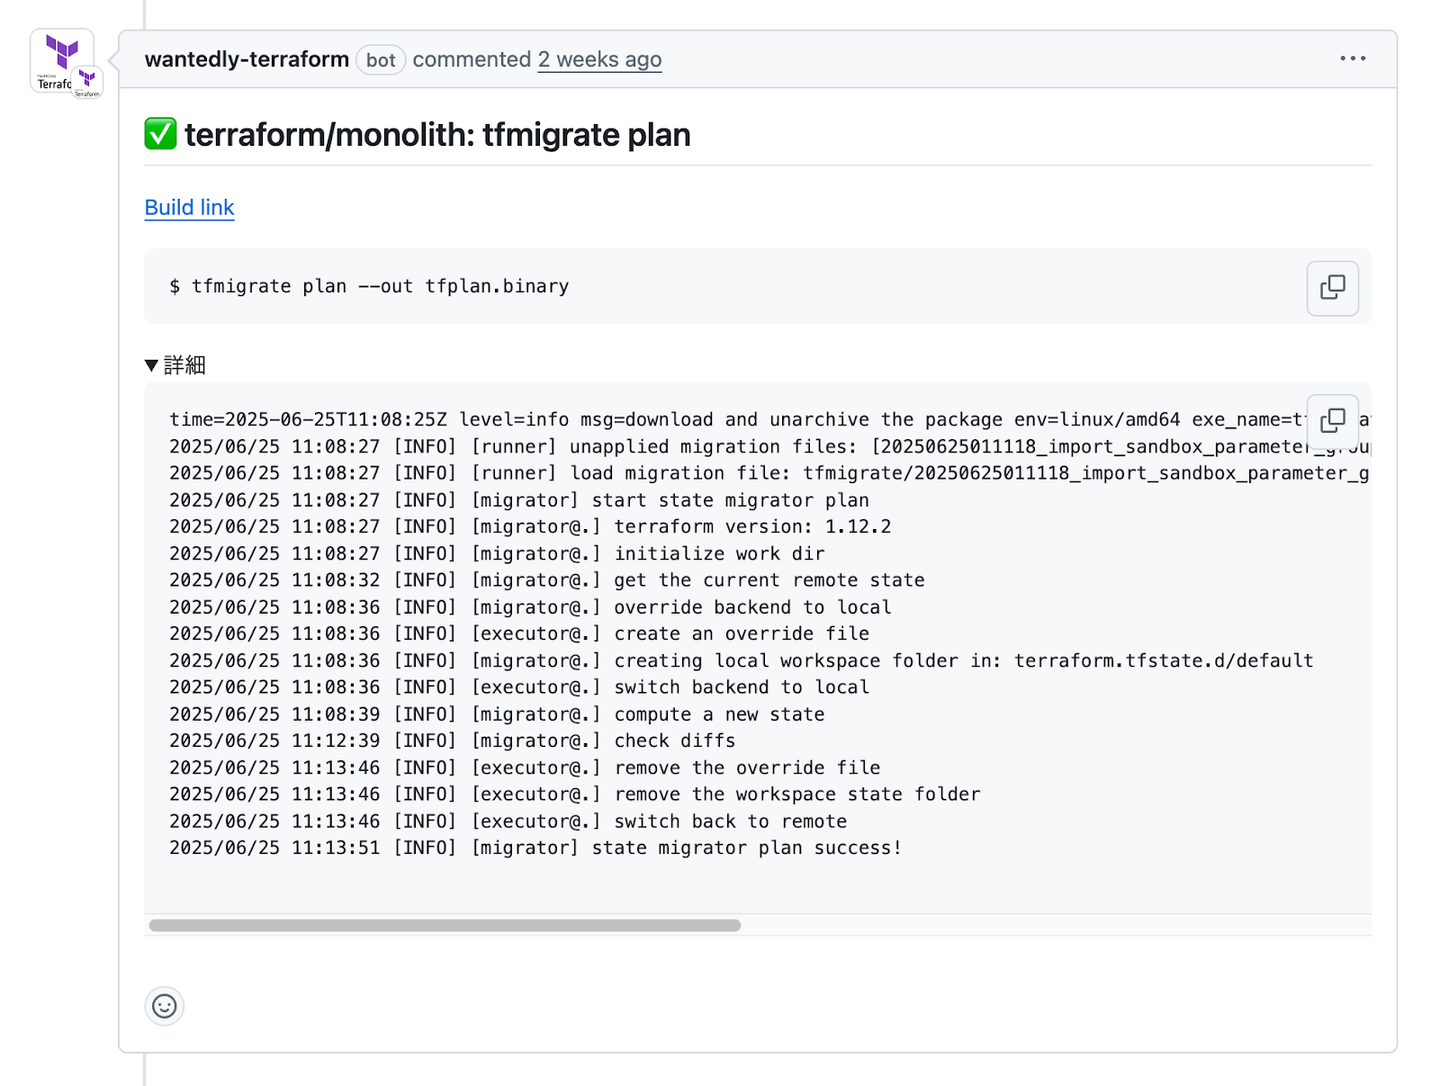Open the wantedly-terraform user profile
The image size is (1440, 1086).
tap(247, 59)
